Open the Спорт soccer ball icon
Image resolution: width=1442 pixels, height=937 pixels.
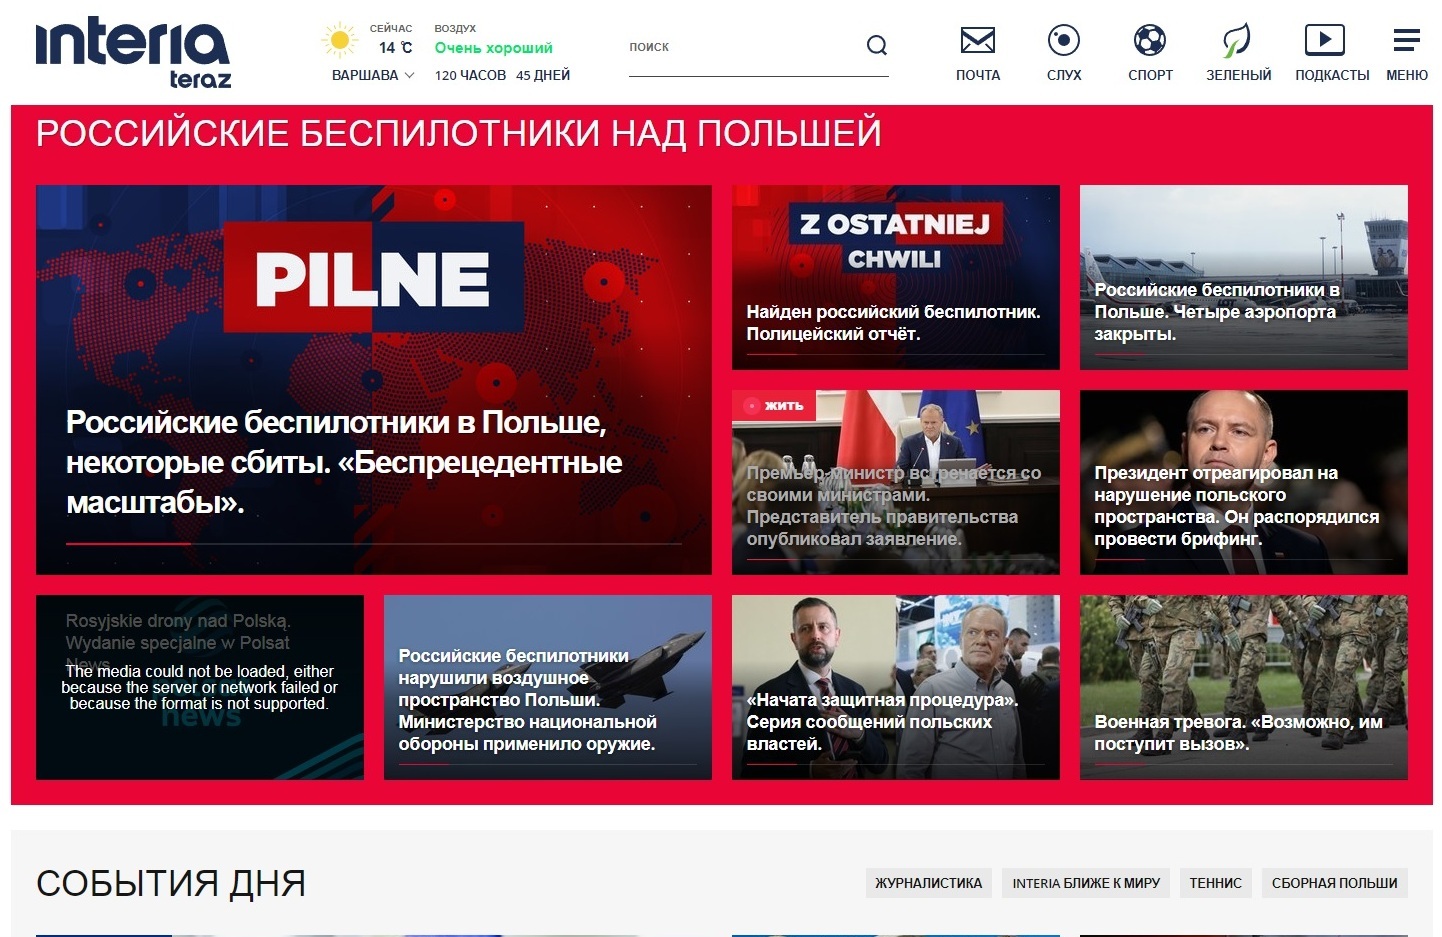1149,42
